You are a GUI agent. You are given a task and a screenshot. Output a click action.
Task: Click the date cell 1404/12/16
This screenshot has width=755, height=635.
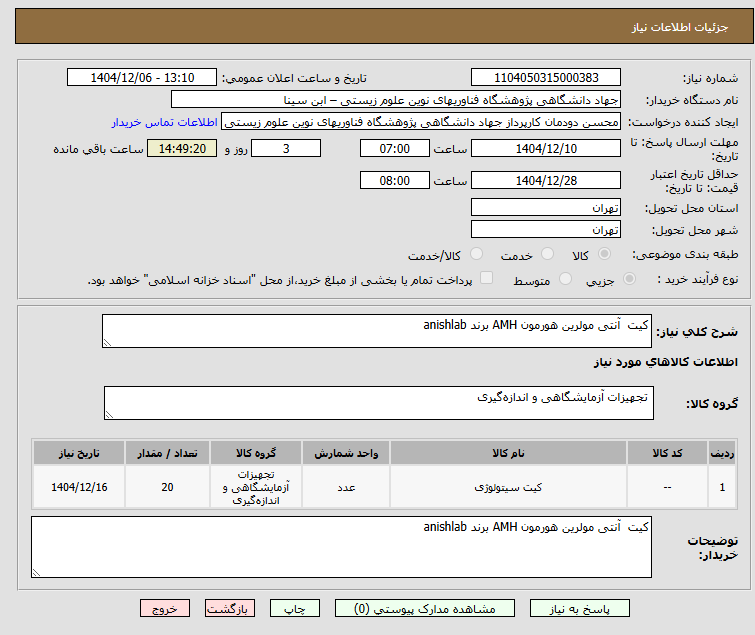tap(79, 487)
